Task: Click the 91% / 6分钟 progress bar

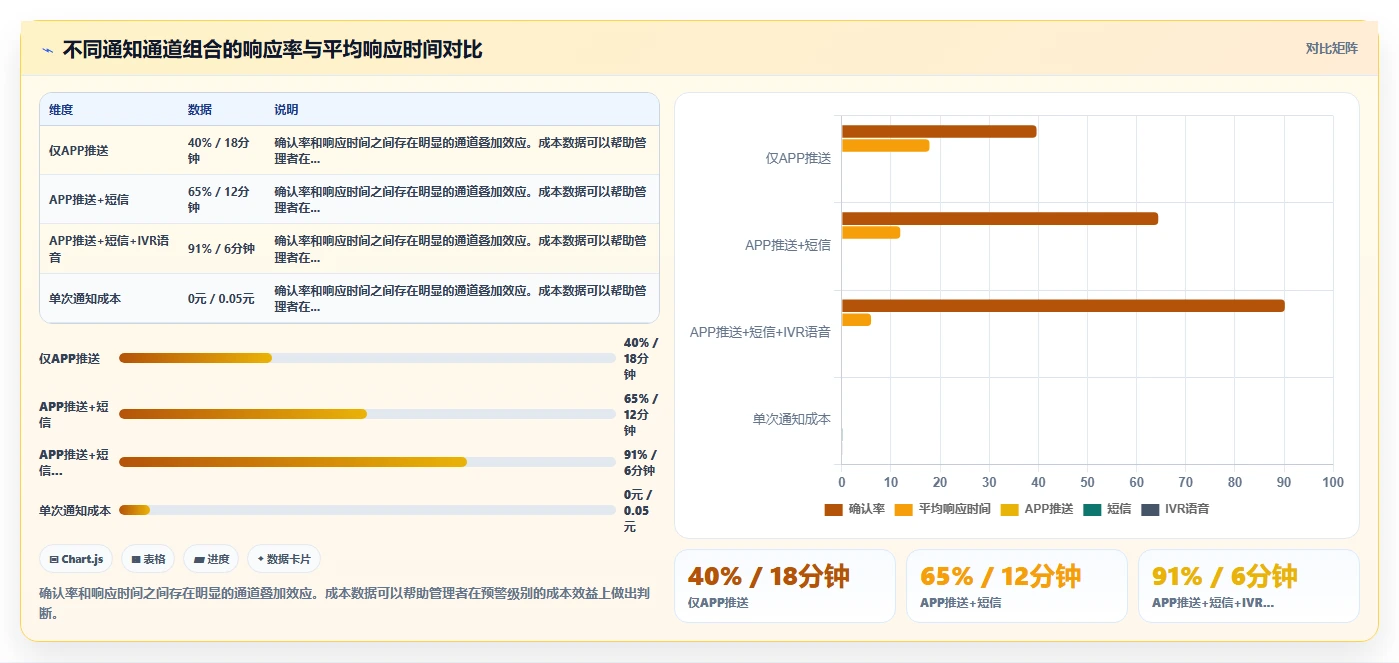Action: click(367, 462)
